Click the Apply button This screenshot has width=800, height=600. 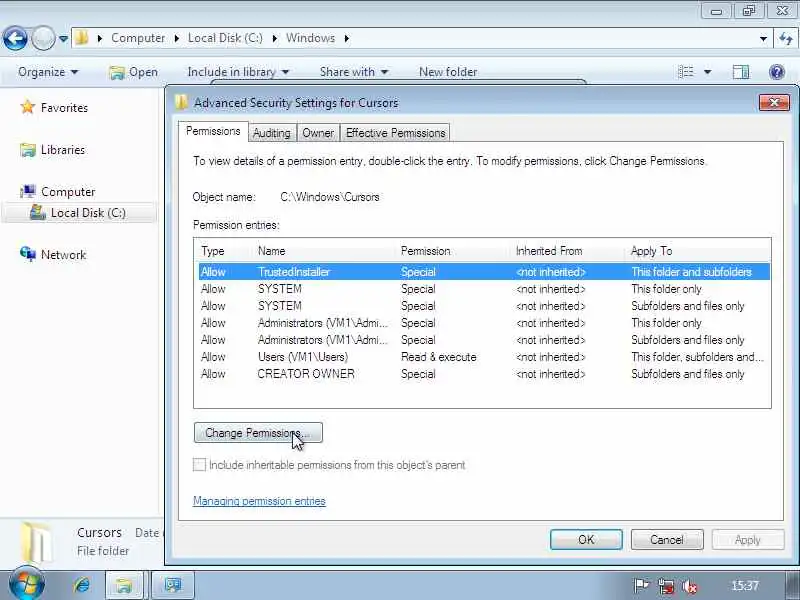tap(748, 540)
